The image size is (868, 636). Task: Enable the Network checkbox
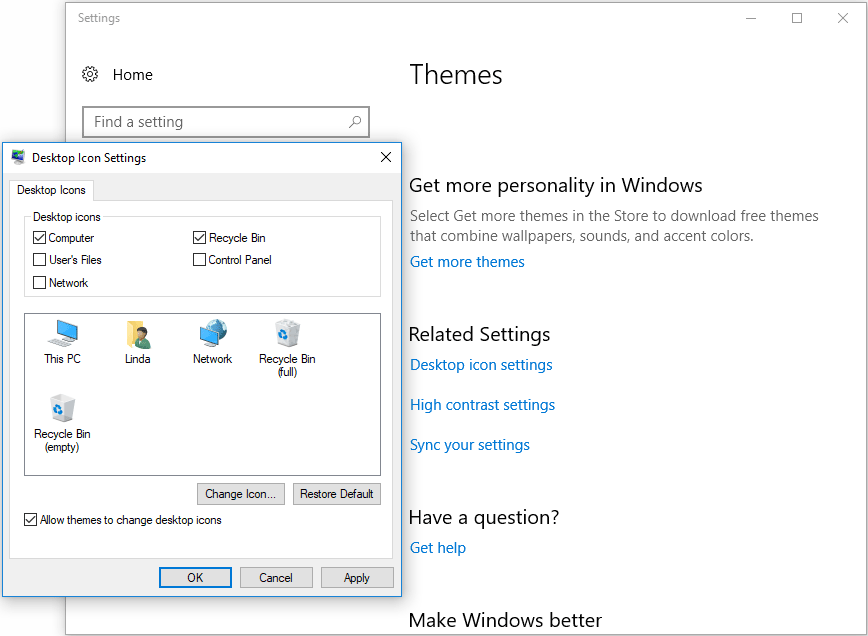[x=39, y=283]
